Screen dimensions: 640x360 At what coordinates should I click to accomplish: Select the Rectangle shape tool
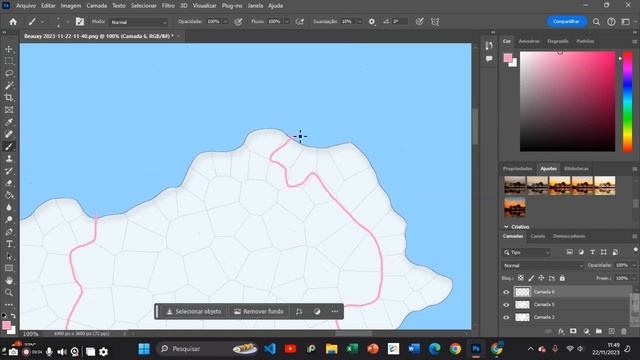(x=9, y=268)
